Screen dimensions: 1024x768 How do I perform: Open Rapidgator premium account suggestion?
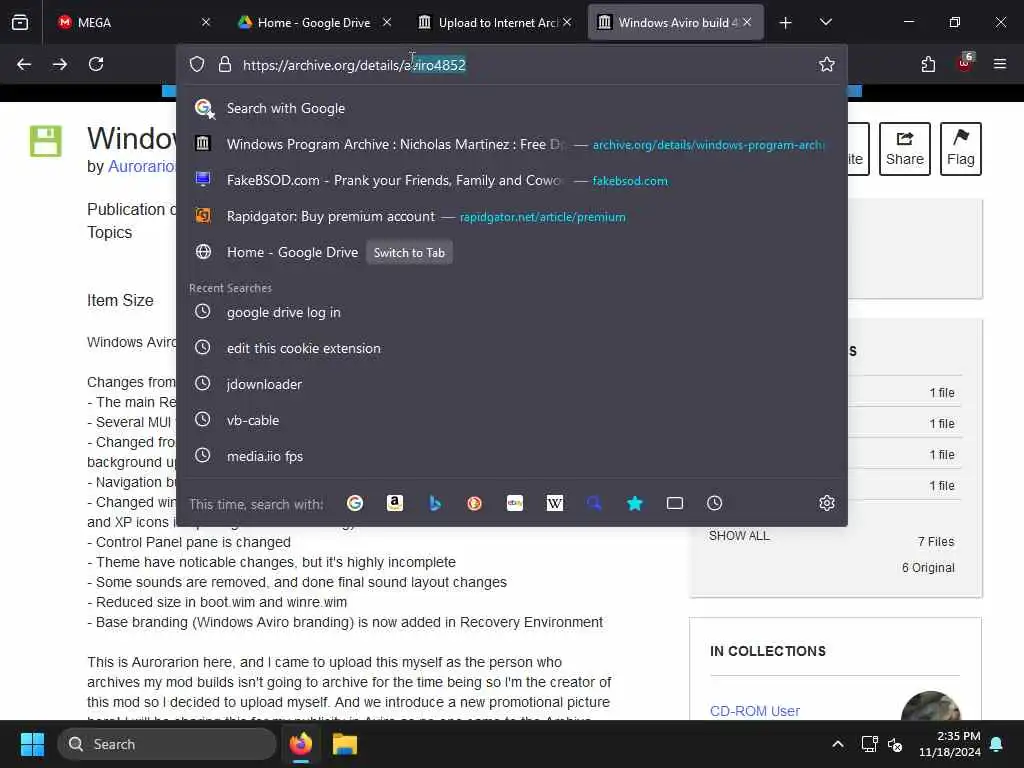tap(512, 216)
